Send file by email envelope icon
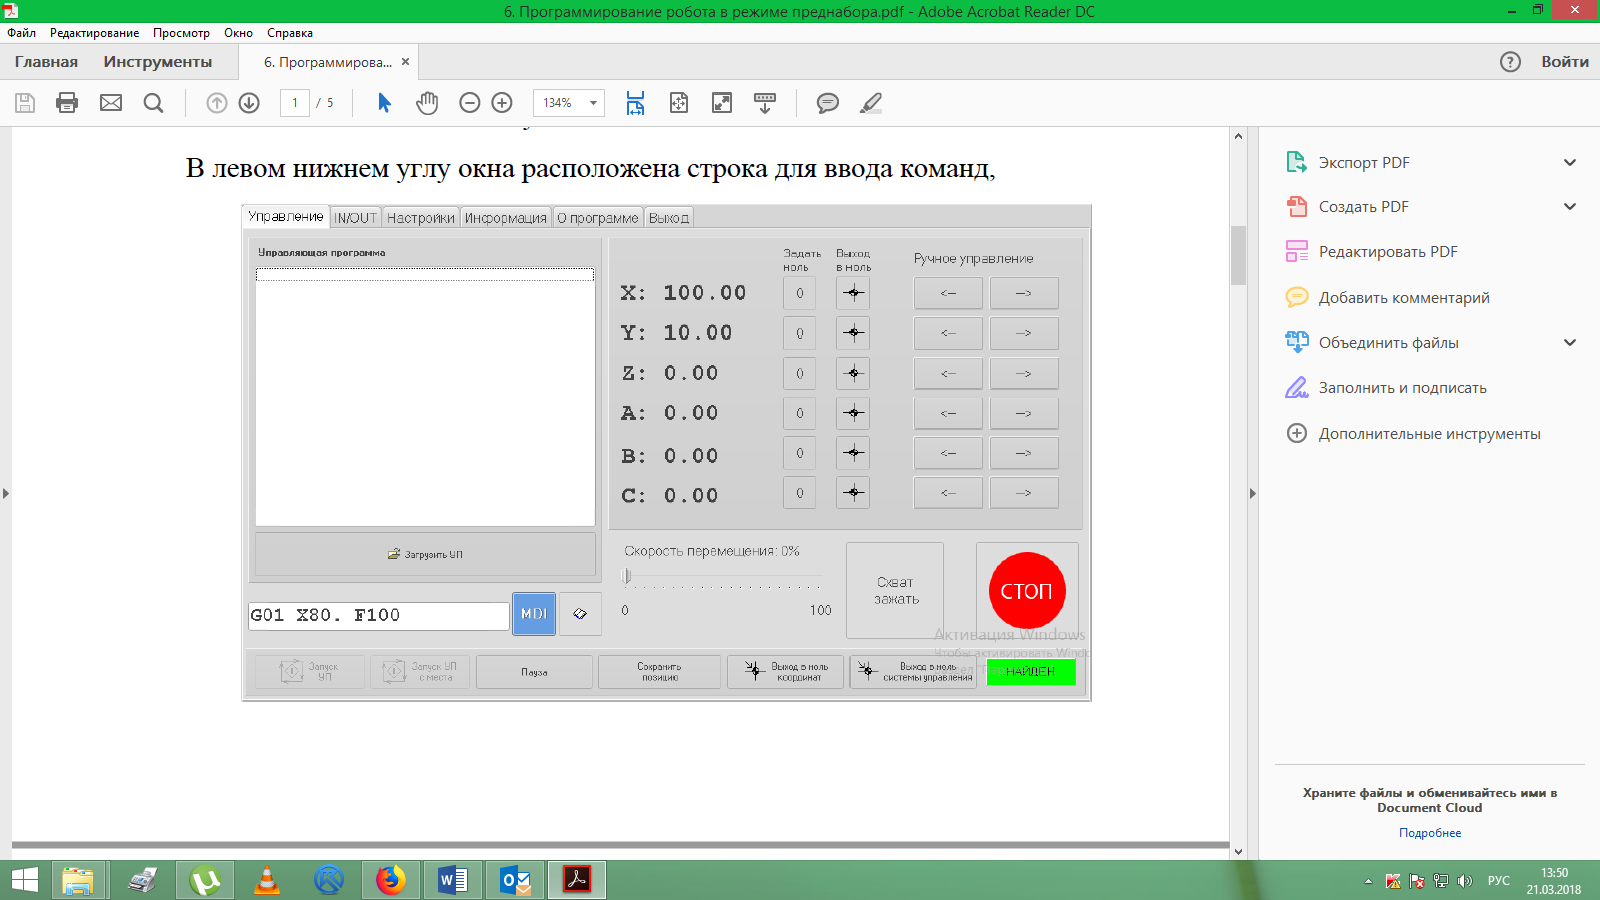 tap(111, 103)
